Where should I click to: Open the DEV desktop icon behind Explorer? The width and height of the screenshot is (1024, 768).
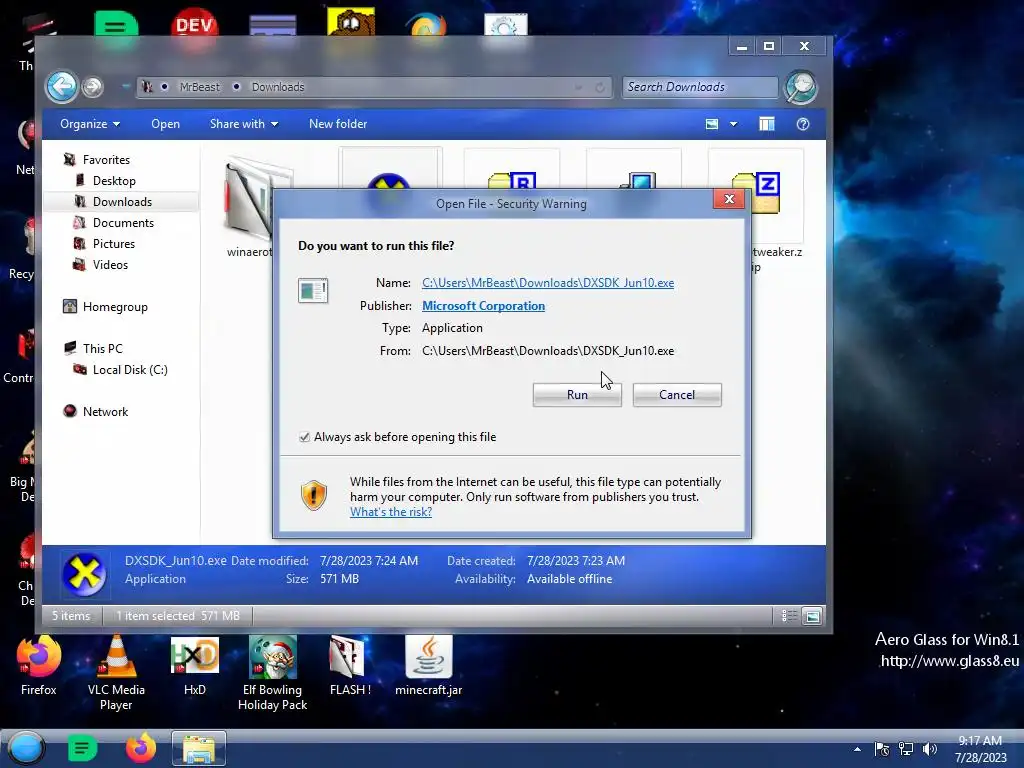coord(195,24)
